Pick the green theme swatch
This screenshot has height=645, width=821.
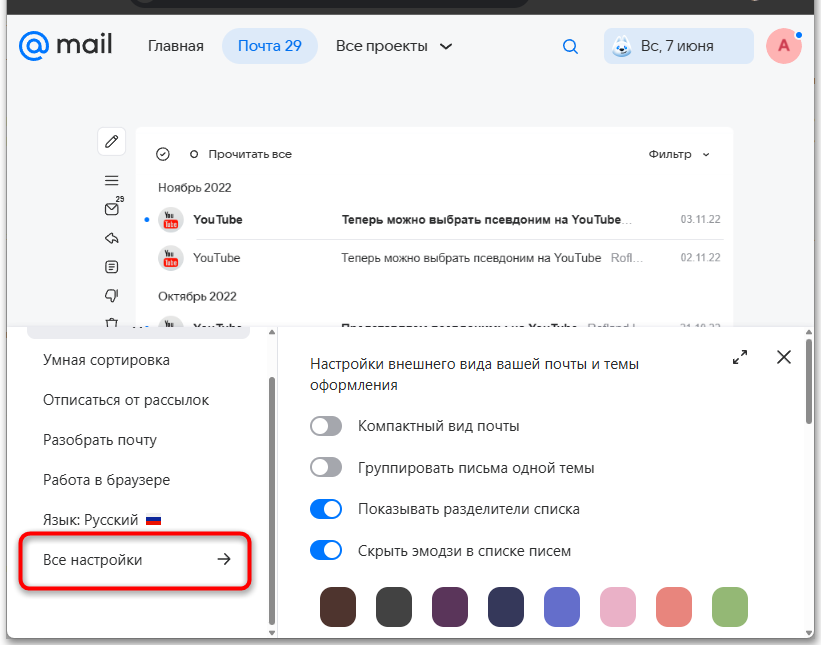point(730,607)
